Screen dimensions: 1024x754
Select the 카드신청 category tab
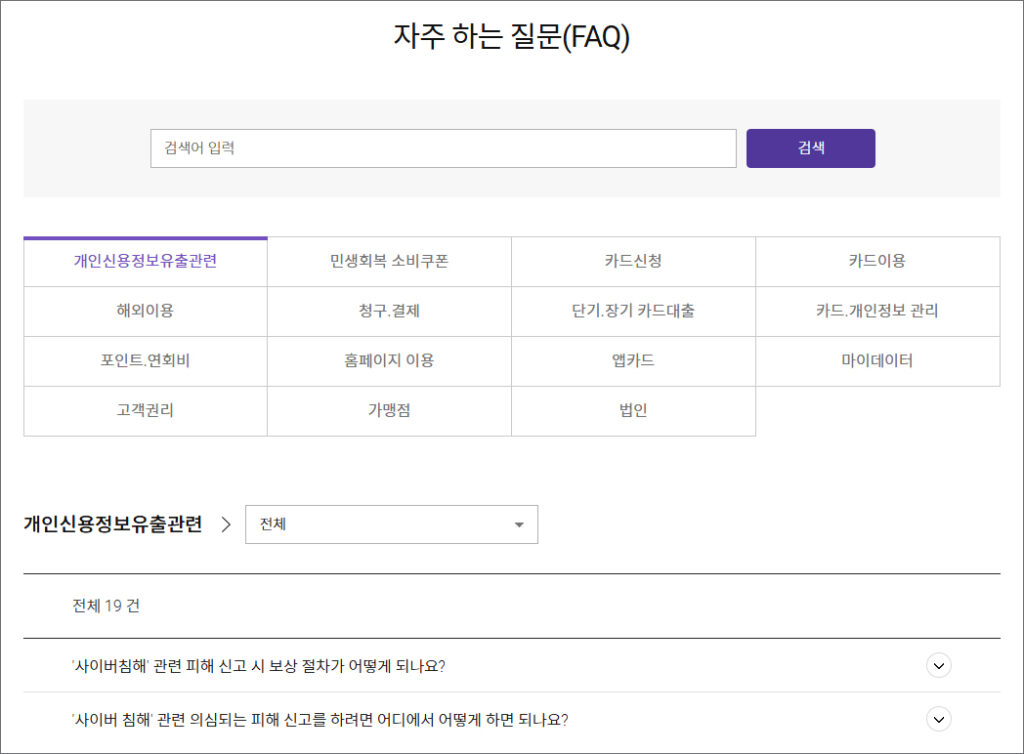point(633,261)
